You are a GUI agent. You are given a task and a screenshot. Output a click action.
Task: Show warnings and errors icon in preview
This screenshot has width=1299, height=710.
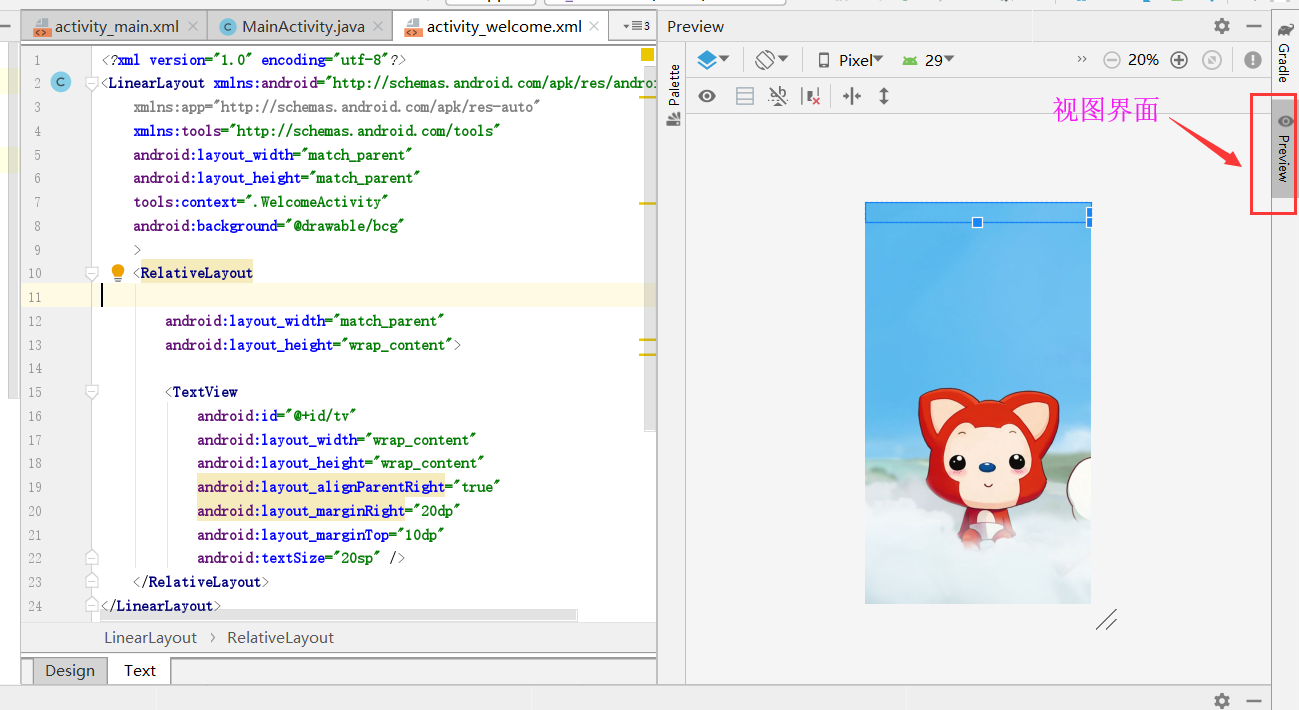(x=1253, y=60)
